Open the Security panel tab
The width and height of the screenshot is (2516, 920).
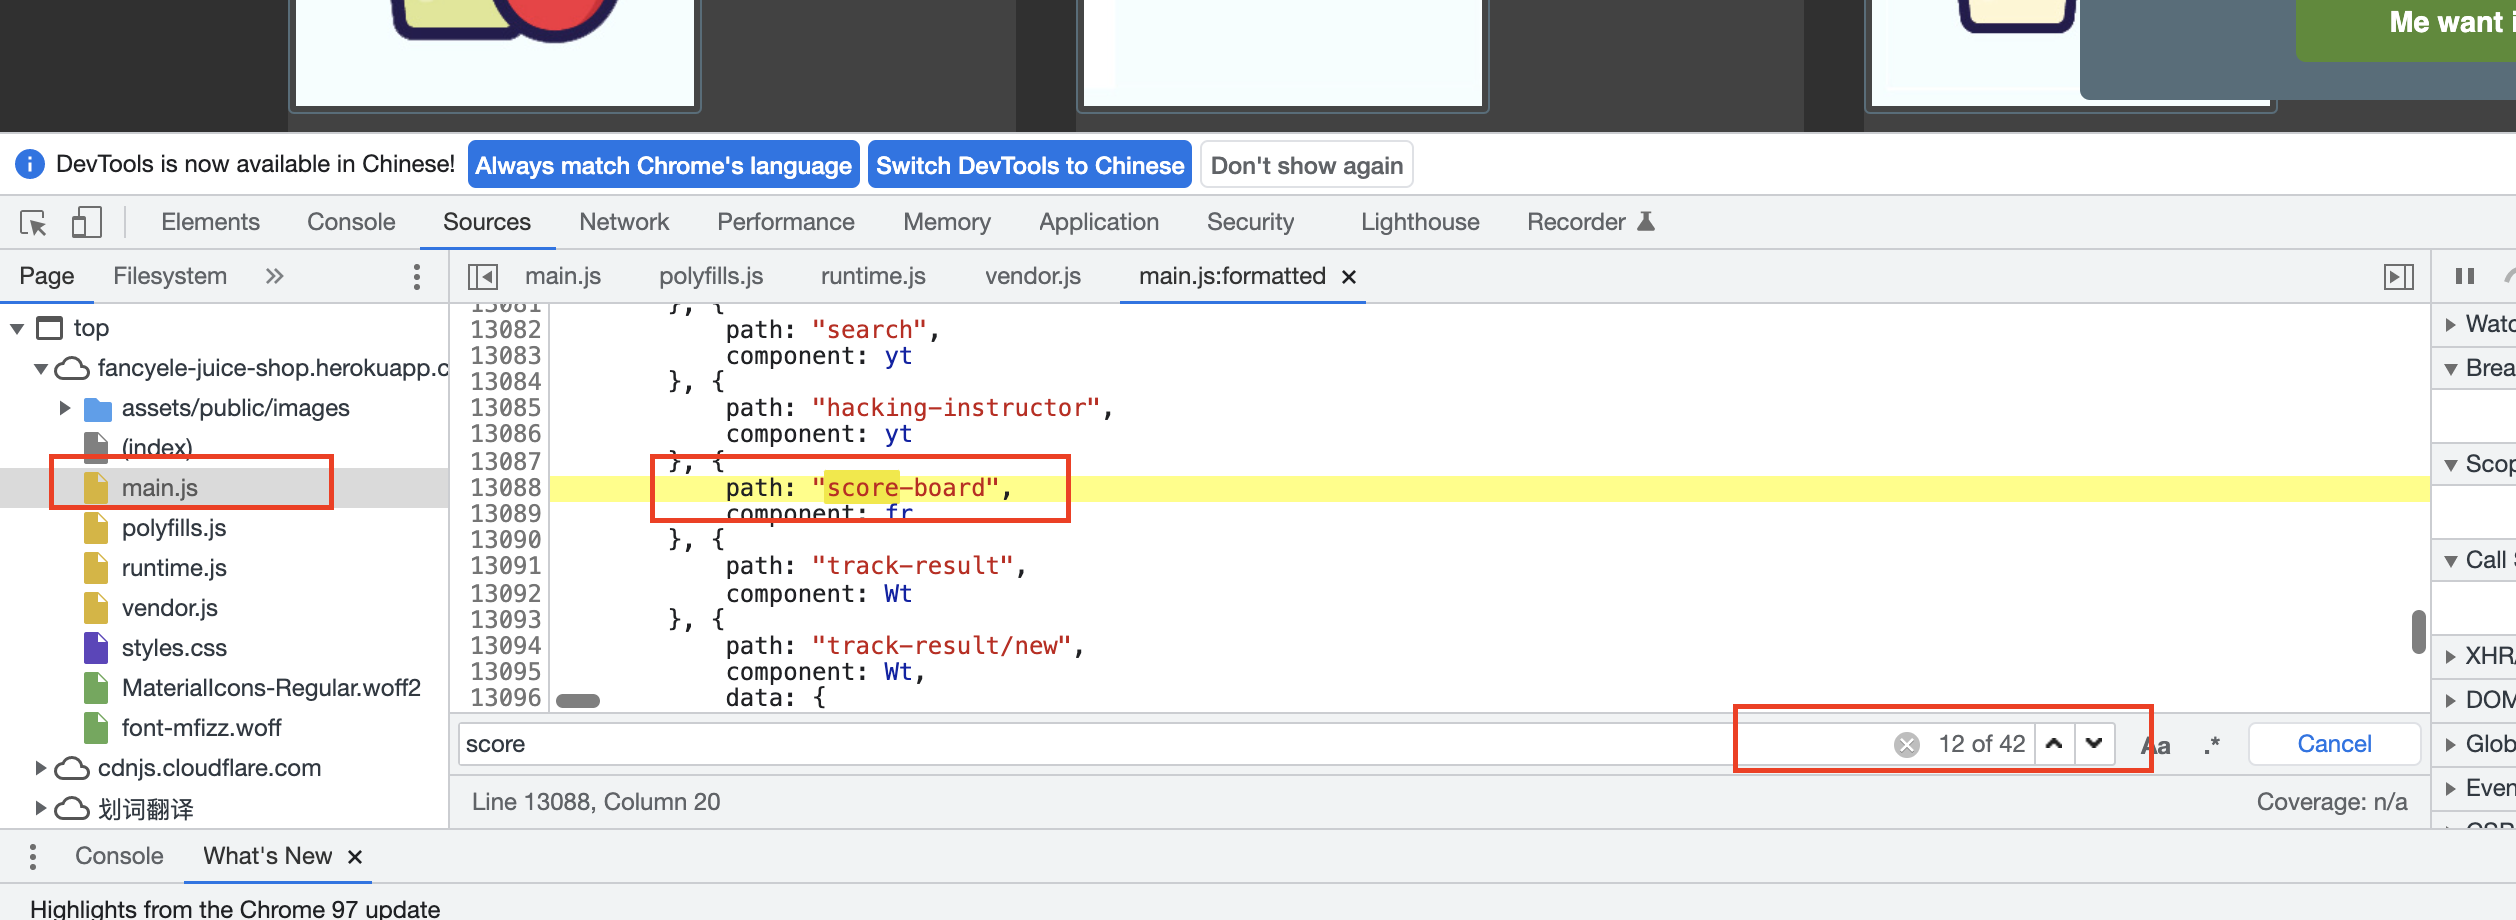point(1250,222)
